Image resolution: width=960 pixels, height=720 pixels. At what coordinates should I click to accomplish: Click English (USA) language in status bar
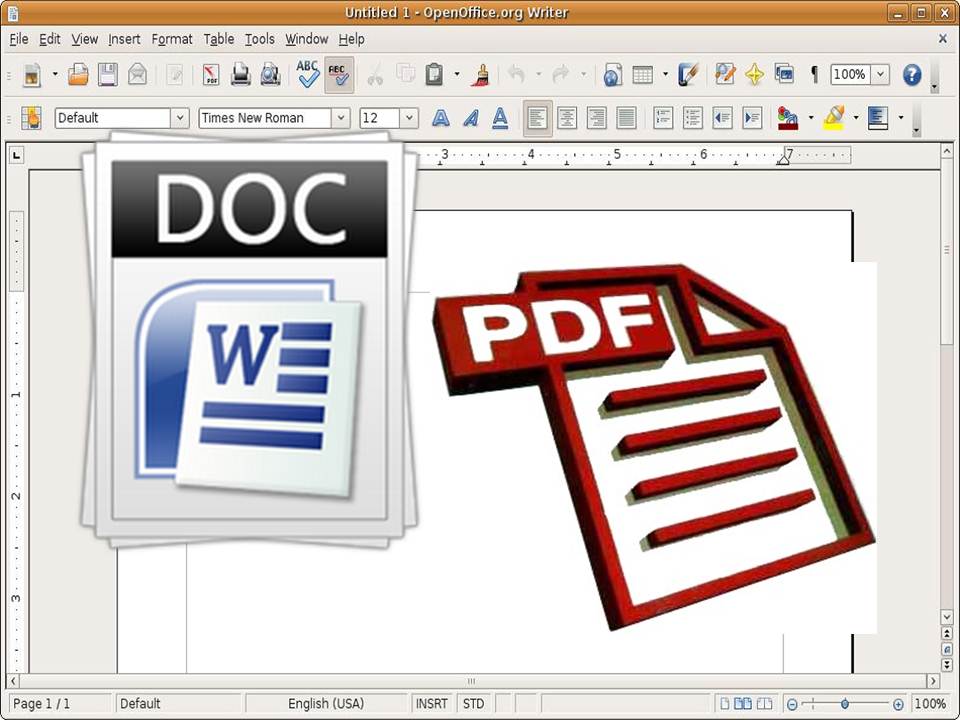326,704
